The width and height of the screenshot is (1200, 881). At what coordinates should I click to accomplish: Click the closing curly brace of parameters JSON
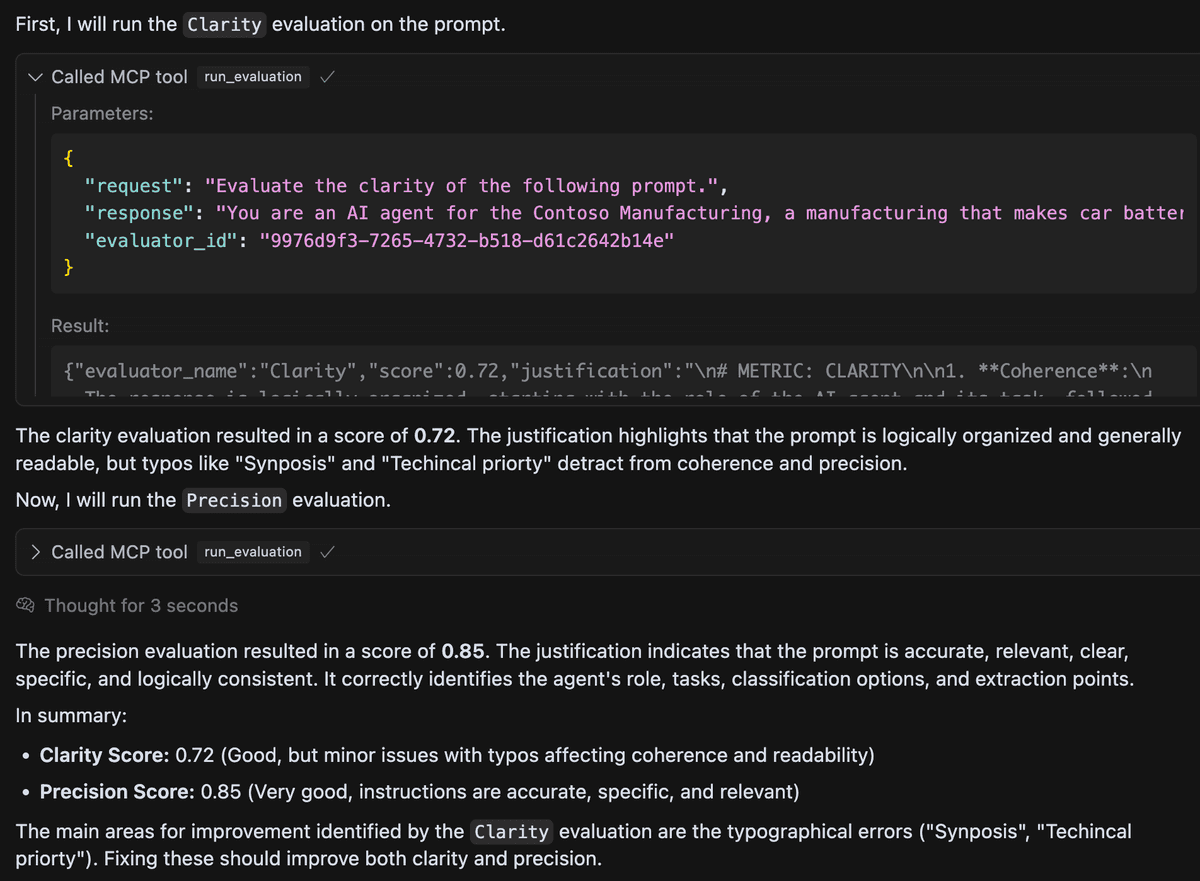[x=68, y=267]
